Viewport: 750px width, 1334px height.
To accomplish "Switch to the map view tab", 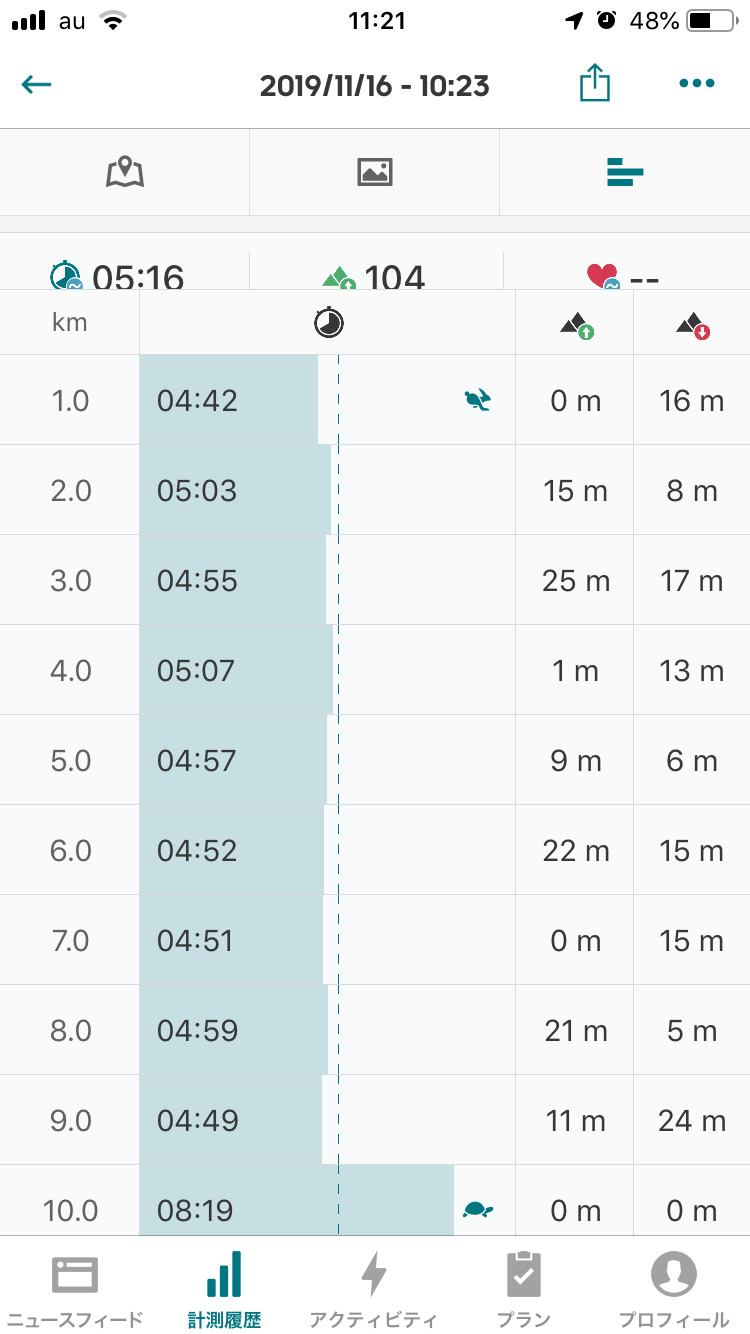I will point(125,172).
